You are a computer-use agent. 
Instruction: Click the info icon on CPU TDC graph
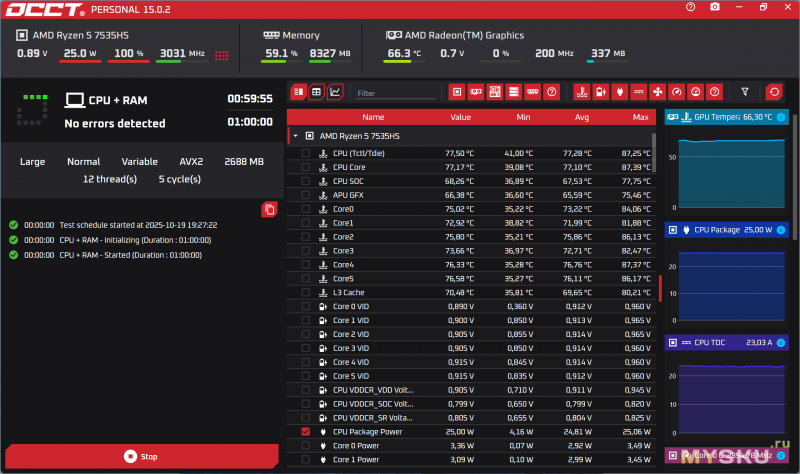pos(781,343)
